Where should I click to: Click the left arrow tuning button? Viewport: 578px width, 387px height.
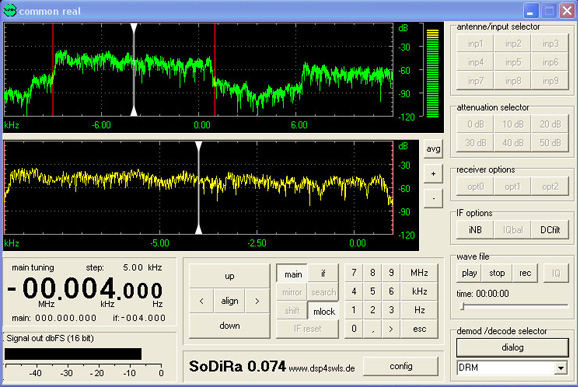coord(201,301)
